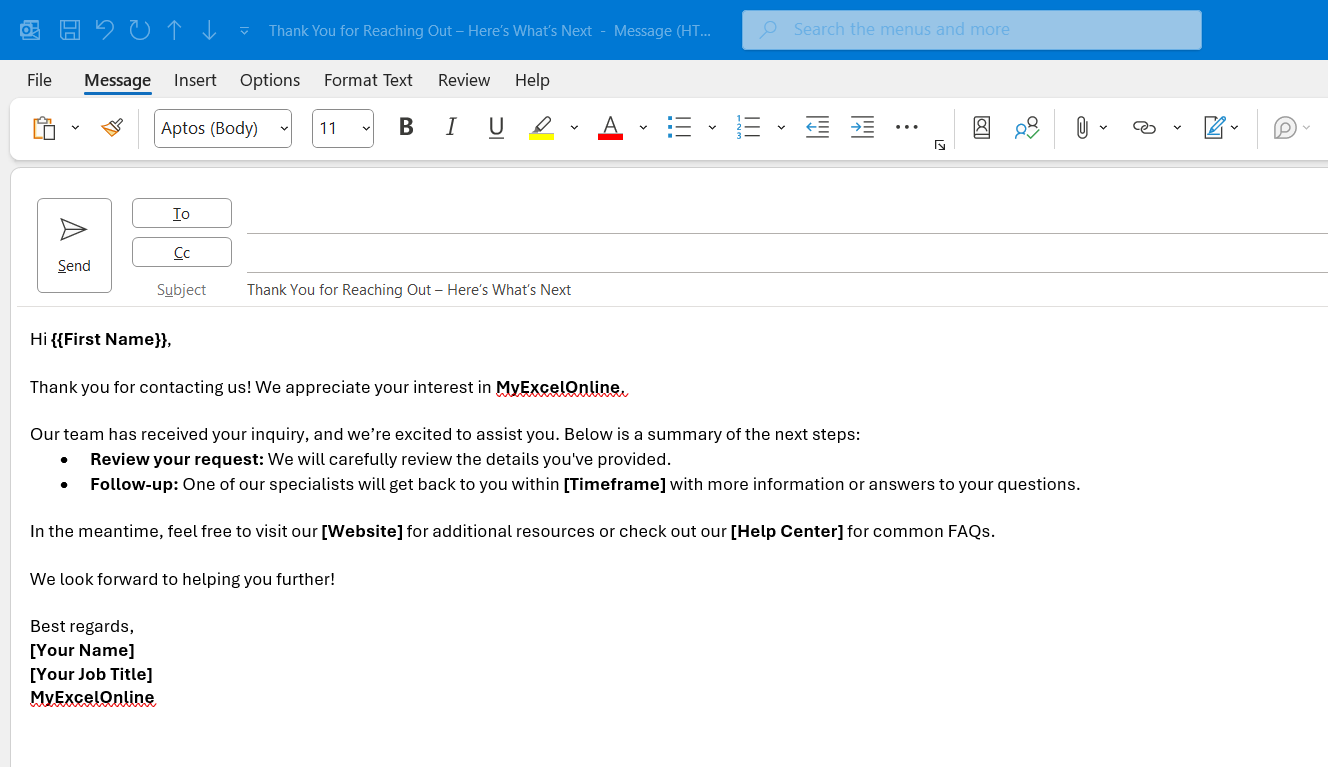This screenshot has width=1328, height=767.
Task: Click the Subject field text
Action: click(x=409, y=290)
